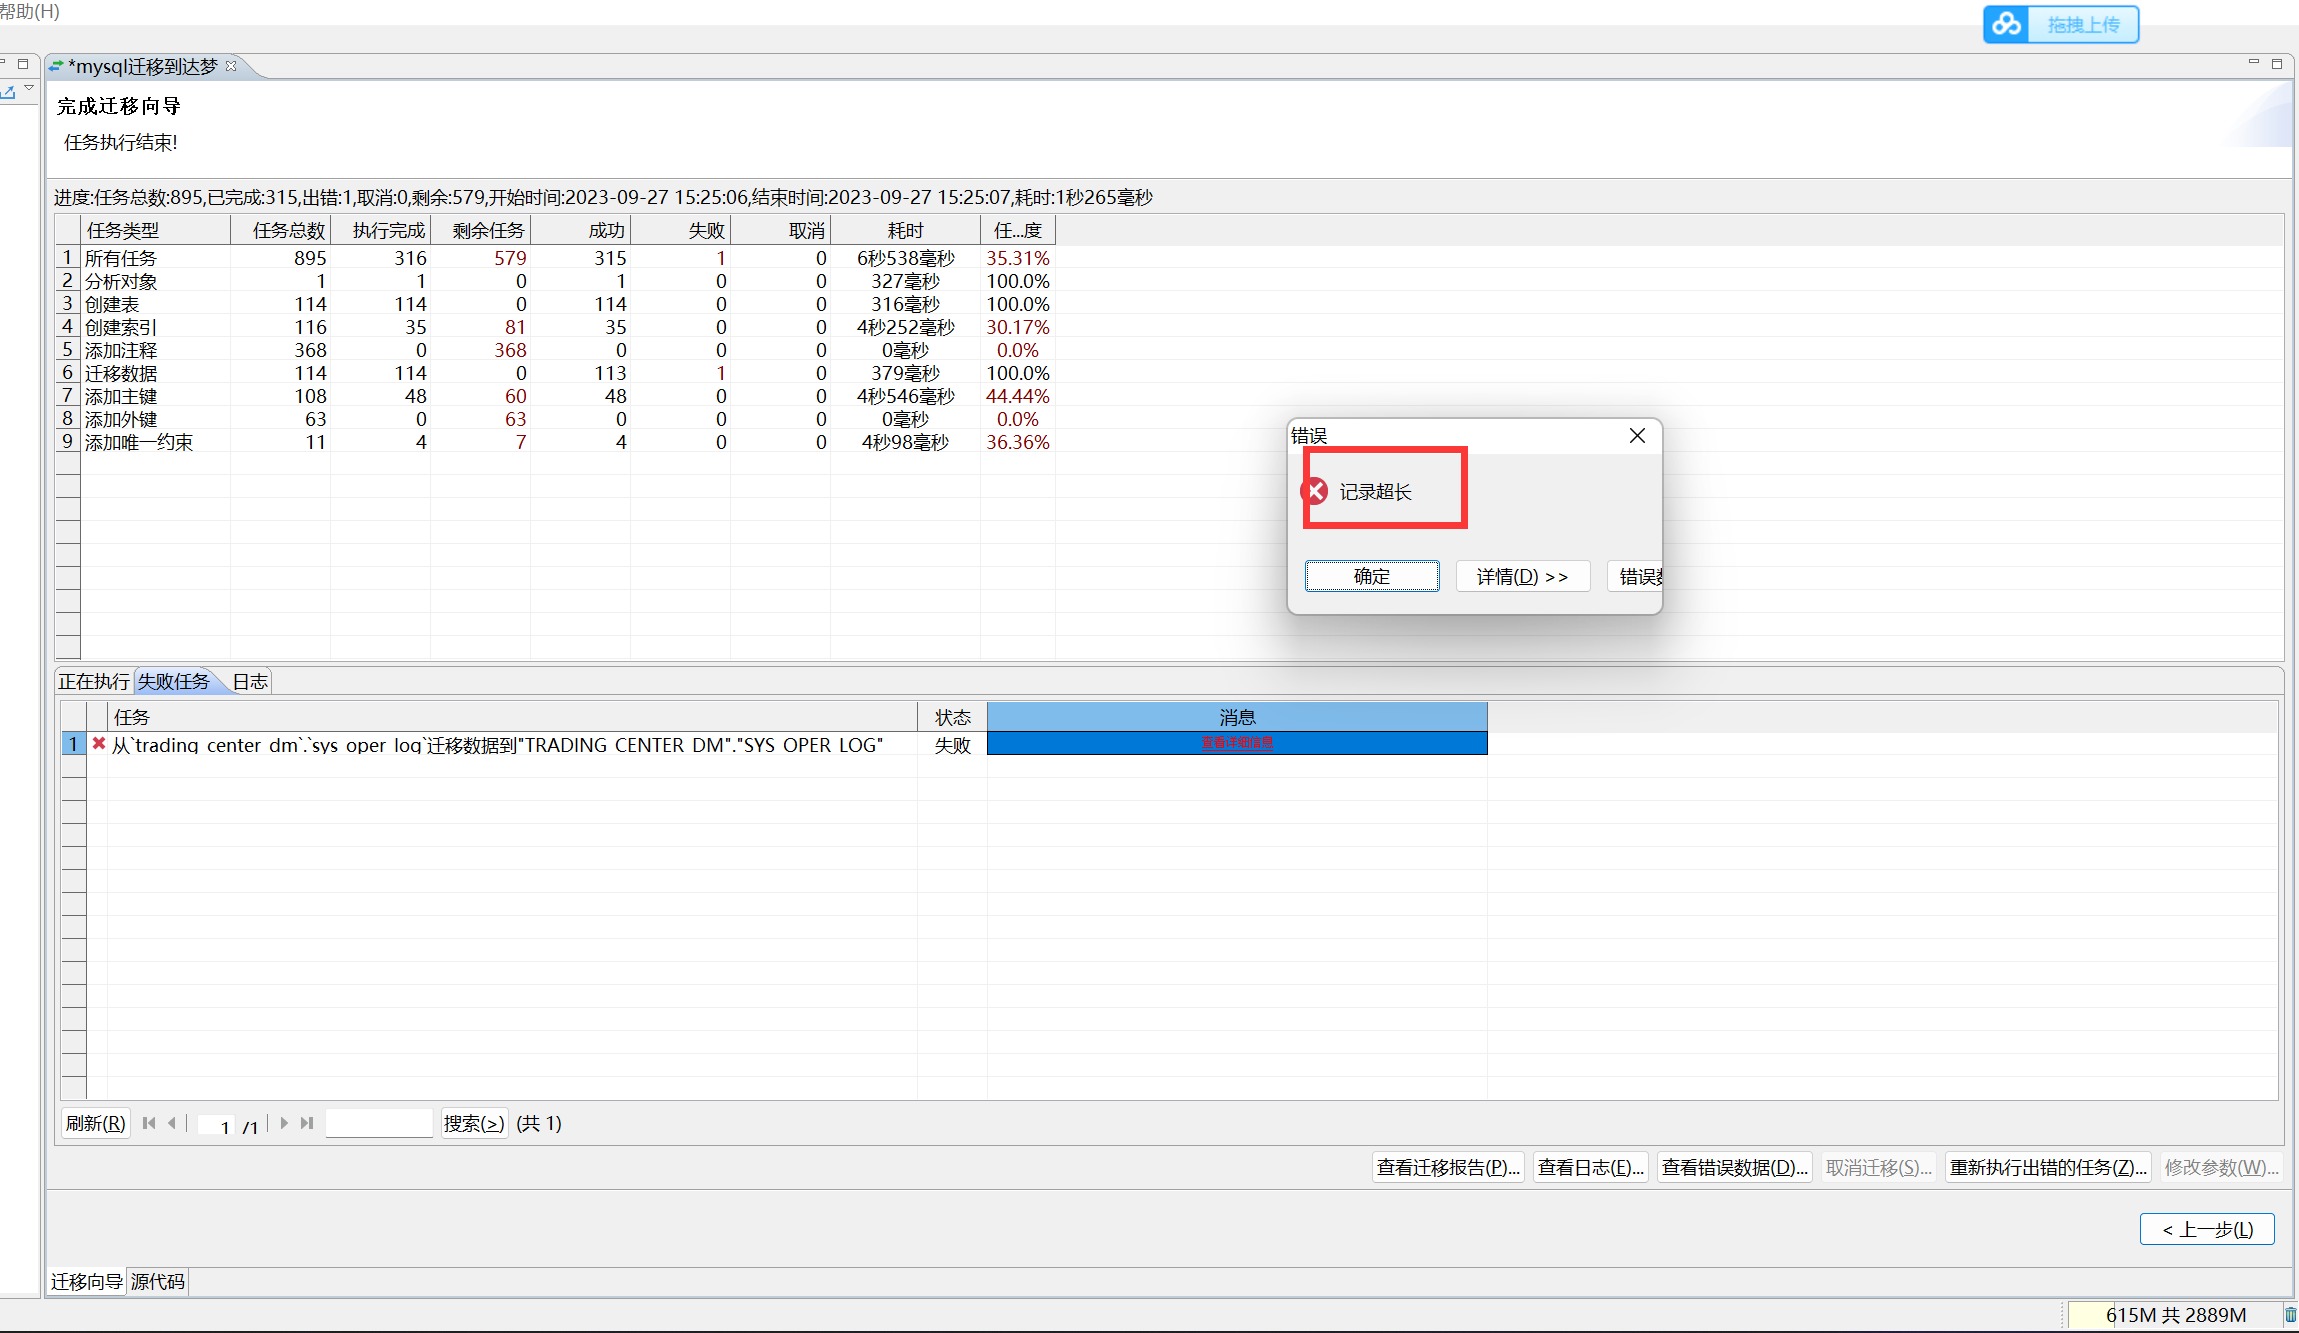Click trash garbage collector icon in status bar
Screen dimensions: 2299x1333
point(2290,1315)
